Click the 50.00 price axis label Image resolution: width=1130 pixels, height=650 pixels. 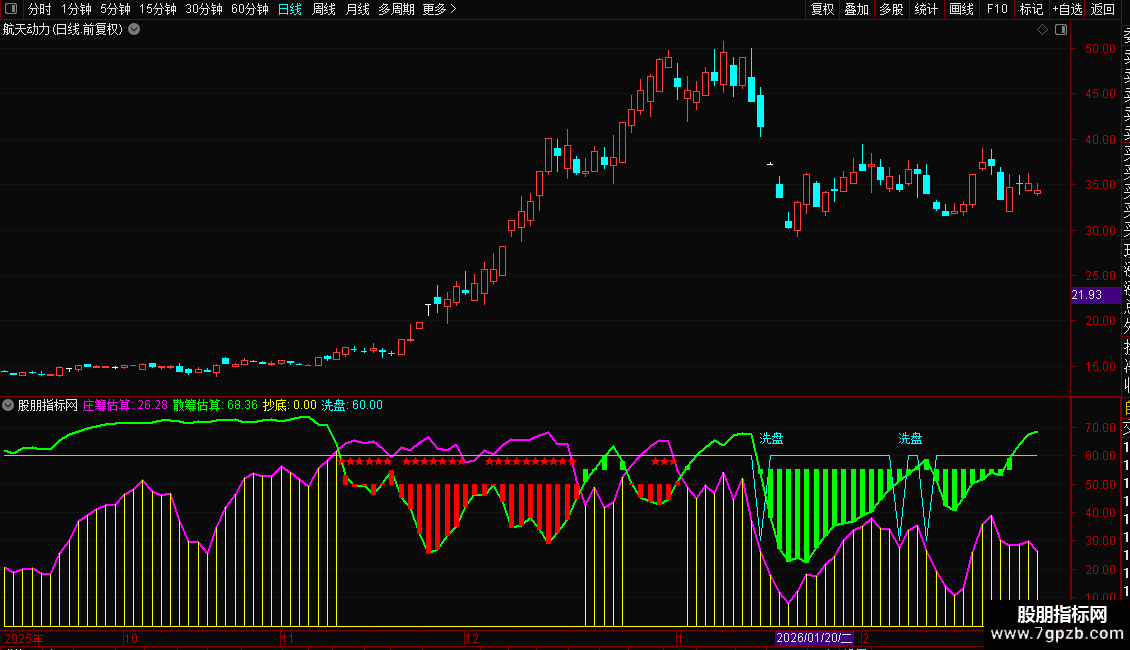click(x=1100, y=48)
